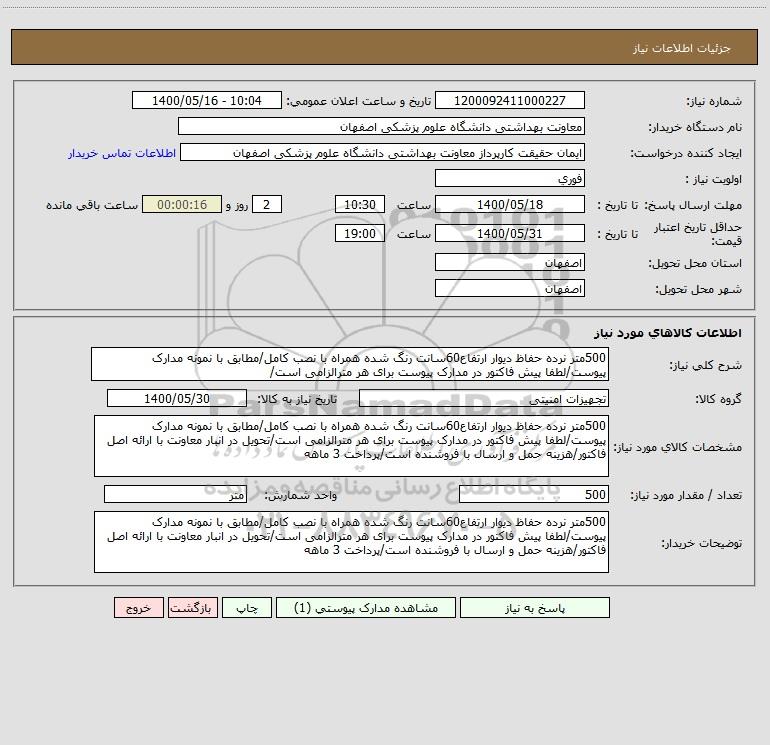Click the تعداد / مقدار مورد نیاز label

tap(686, 496)
